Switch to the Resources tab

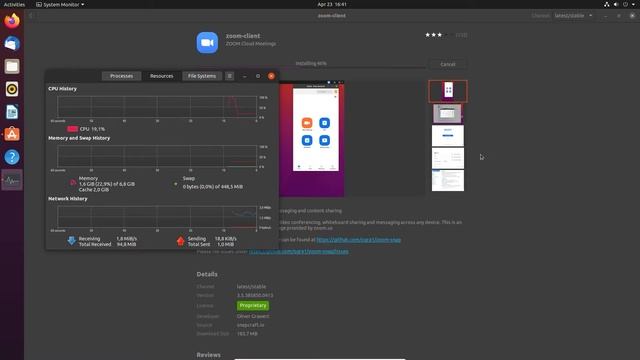tap(161, 76)
